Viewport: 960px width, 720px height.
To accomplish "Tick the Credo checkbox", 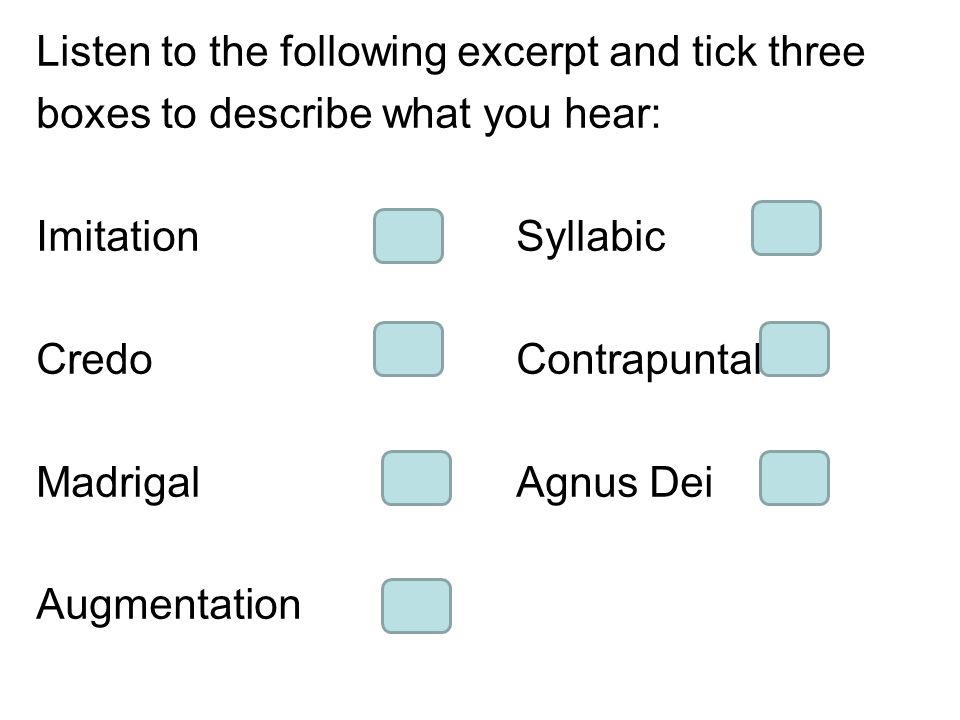I will (x=408, y=349).
